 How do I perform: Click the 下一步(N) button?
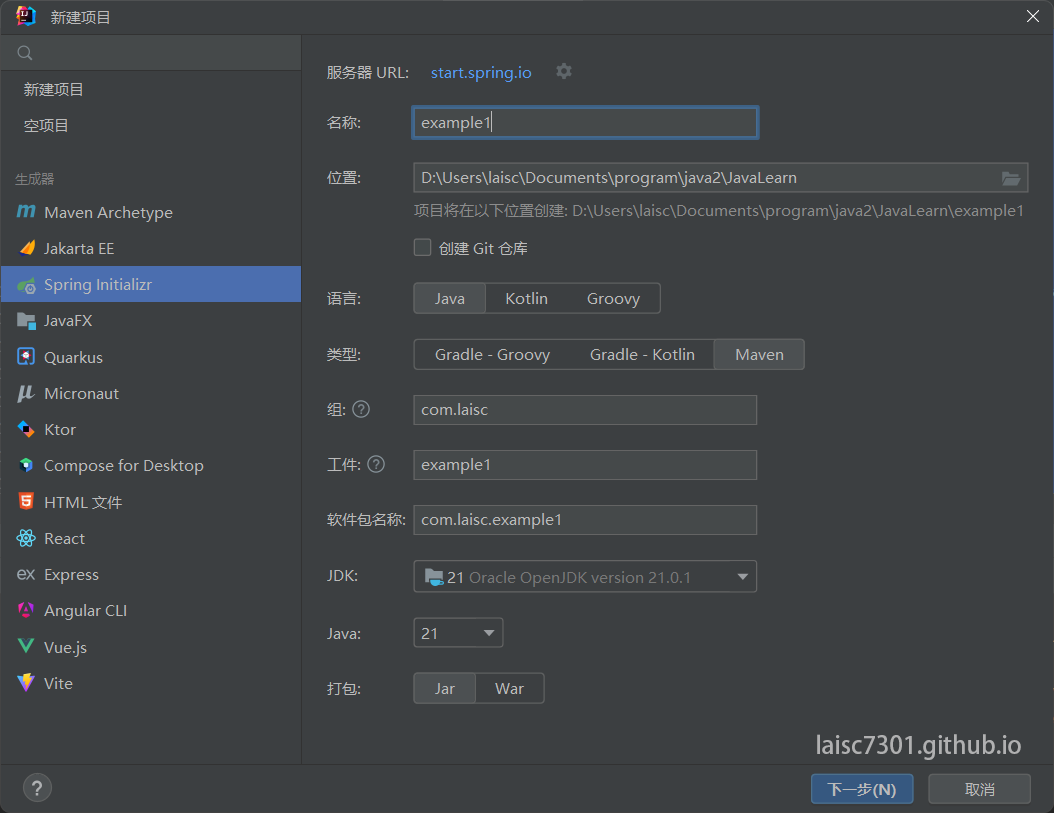tap(861, 789)
